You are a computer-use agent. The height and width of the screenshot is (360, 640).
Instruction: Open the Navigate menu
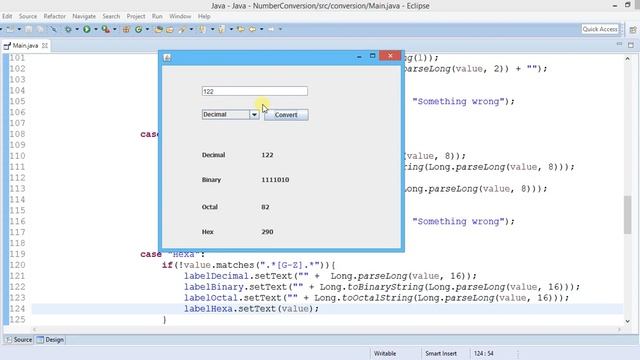coord(84,16)
